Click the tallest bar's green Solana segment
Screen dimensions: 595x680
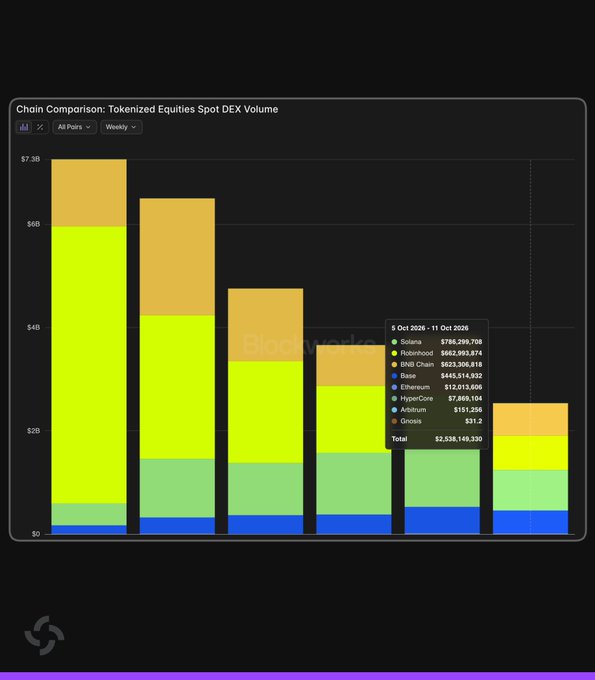click(89, 514)
